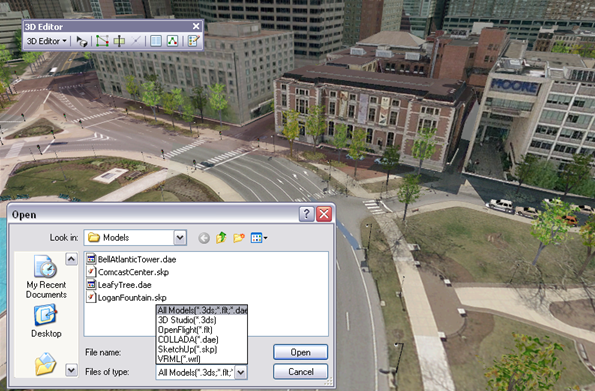Open the Attributes window icon

point(156,41)
